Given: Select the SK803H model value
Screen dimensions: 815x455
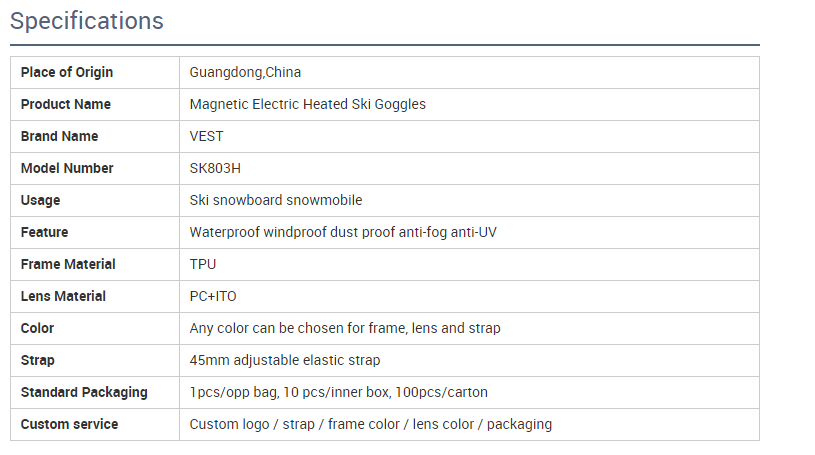Looking at the screenshot, I should 215,168.
